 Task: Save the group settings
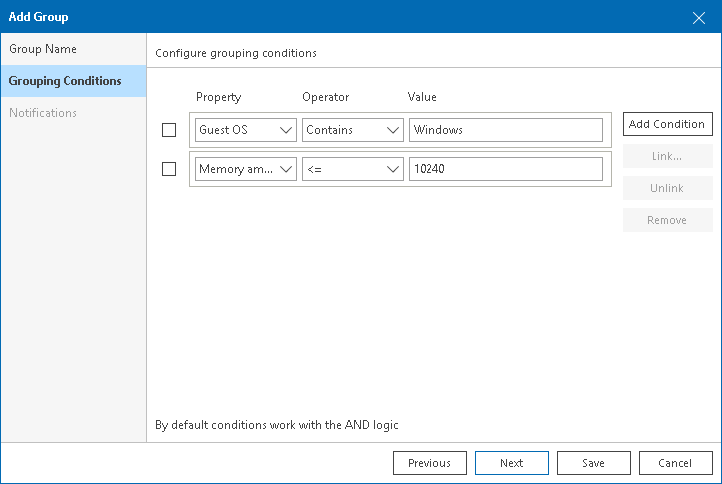(x=593, y=463)
